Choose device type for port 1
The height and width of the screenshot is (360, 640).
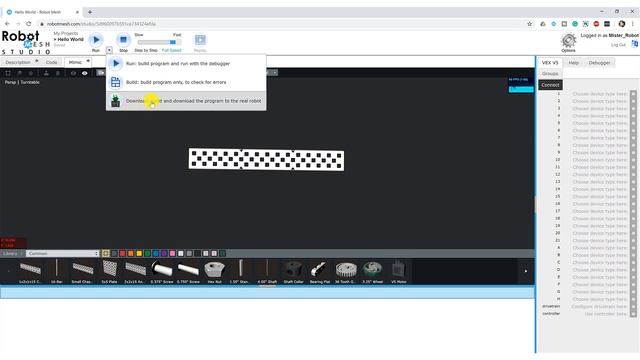(x=599, y=94)
